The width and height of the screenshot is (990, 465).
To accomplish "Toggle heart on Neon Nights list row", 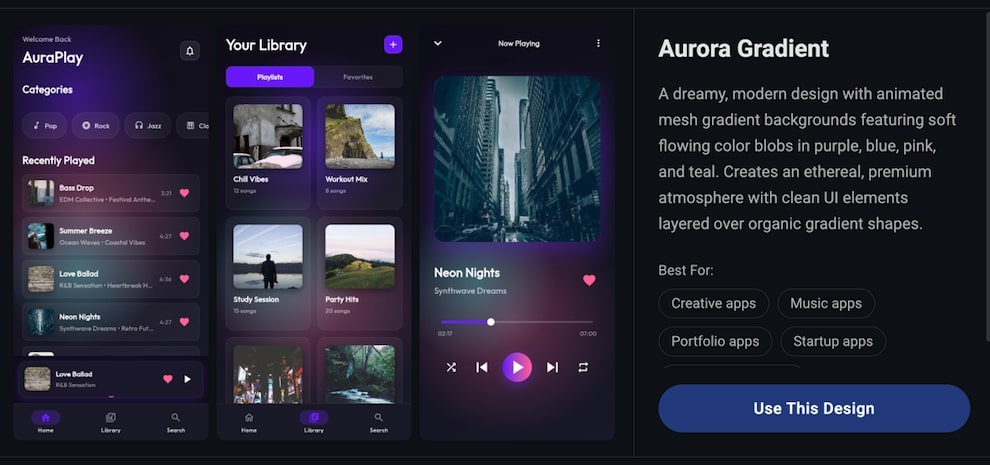I will (x=184, y=322).
